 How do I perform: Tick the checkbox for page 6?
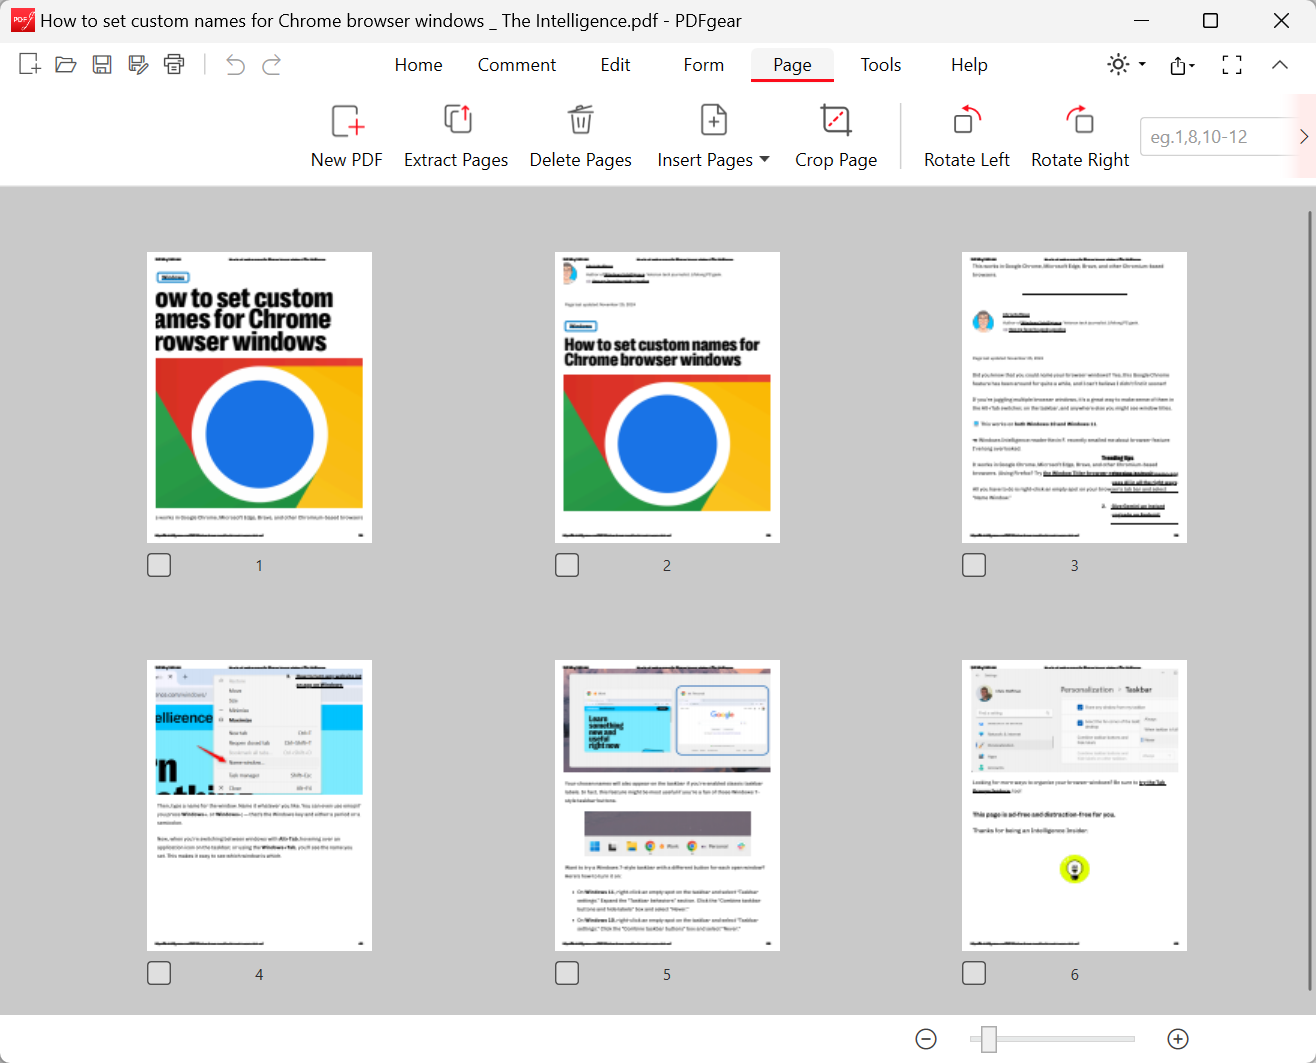[974, 973]
